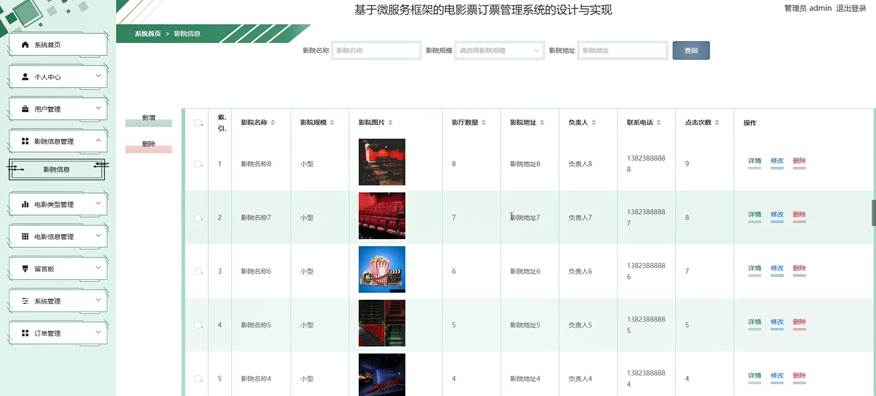Select the 影院信息 submenu item
This screenshot has width=876, height=396.
(56, 169)
